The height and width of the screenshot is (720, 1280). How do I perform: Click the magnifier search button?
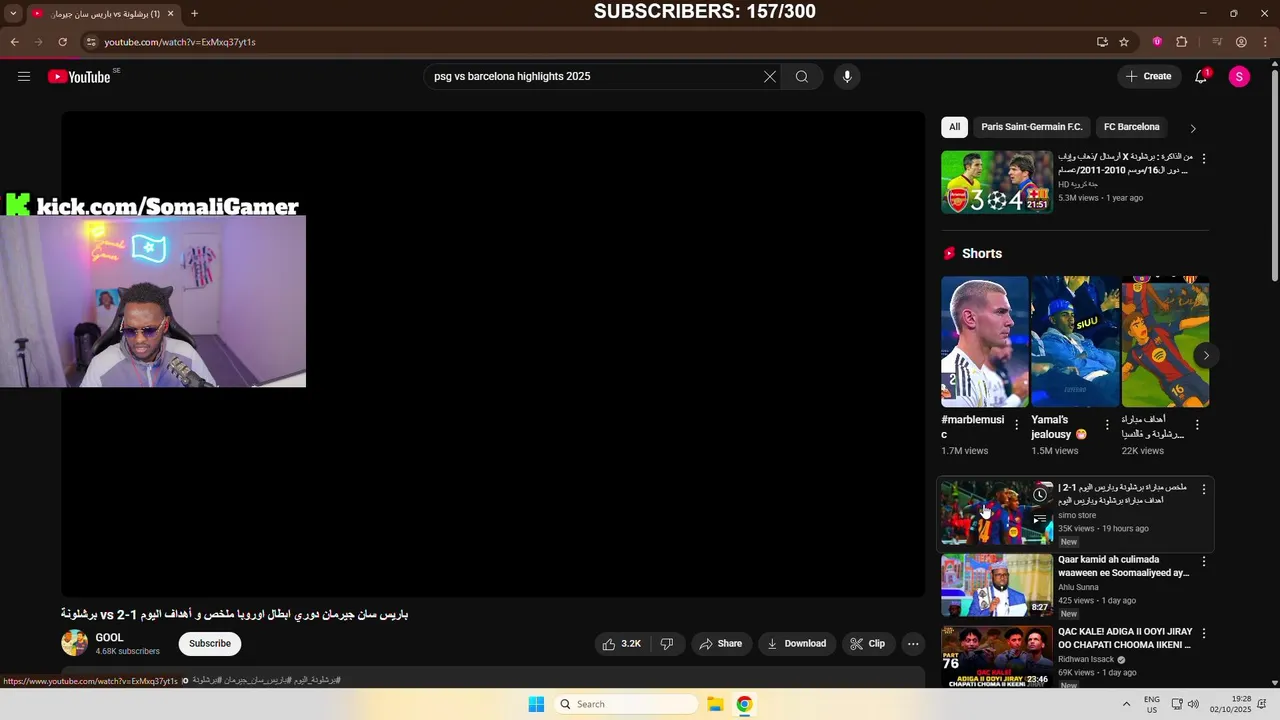(x=802, y=77)
